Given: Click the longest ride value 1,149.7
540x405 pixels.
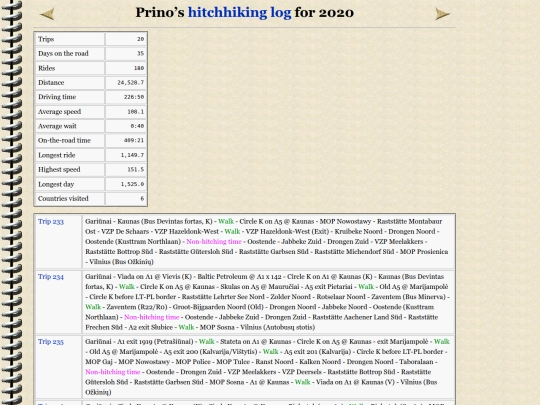Looking at the screenshot, I should pos(132,155).
